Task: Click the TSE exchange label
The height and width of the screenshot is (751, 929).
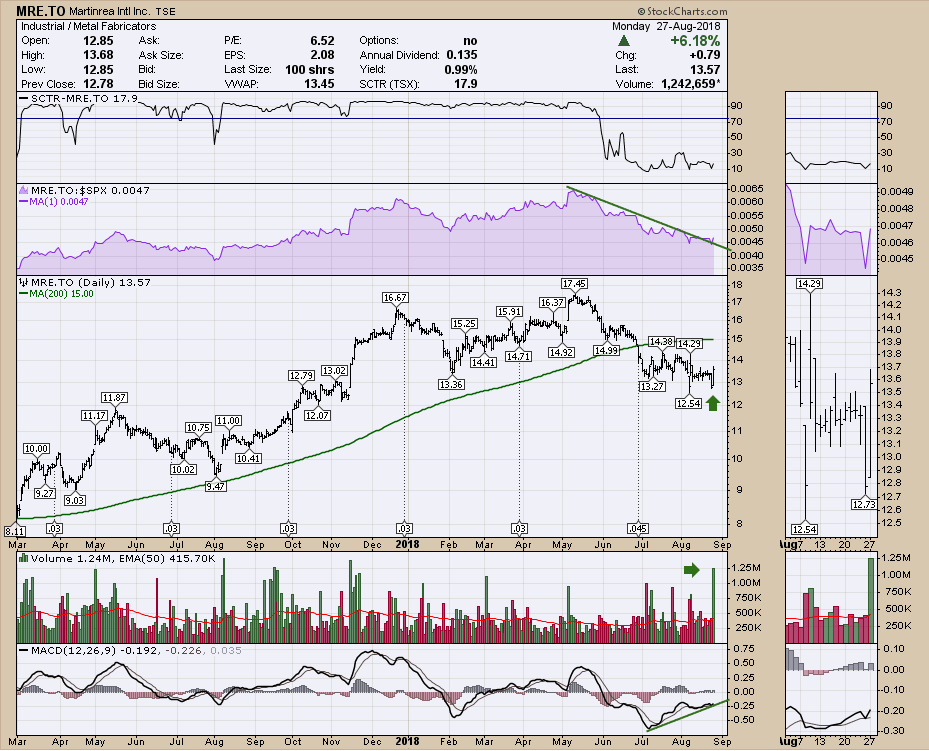Action: pyautogui.click(x=168, y=11)
